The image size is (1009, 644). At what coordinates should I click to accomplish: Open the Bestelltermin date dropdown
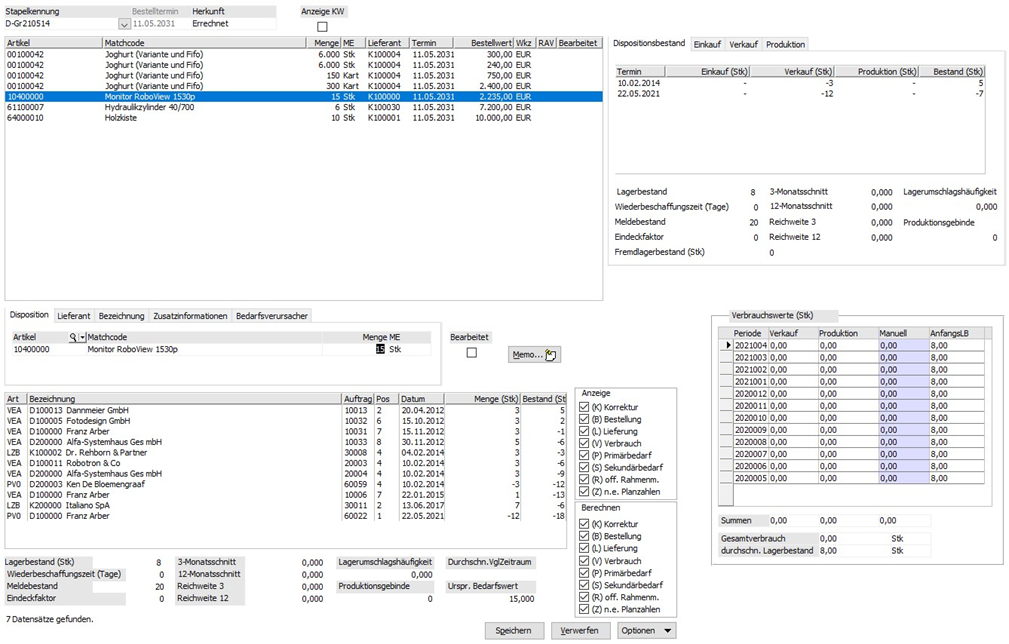(124, 23)
